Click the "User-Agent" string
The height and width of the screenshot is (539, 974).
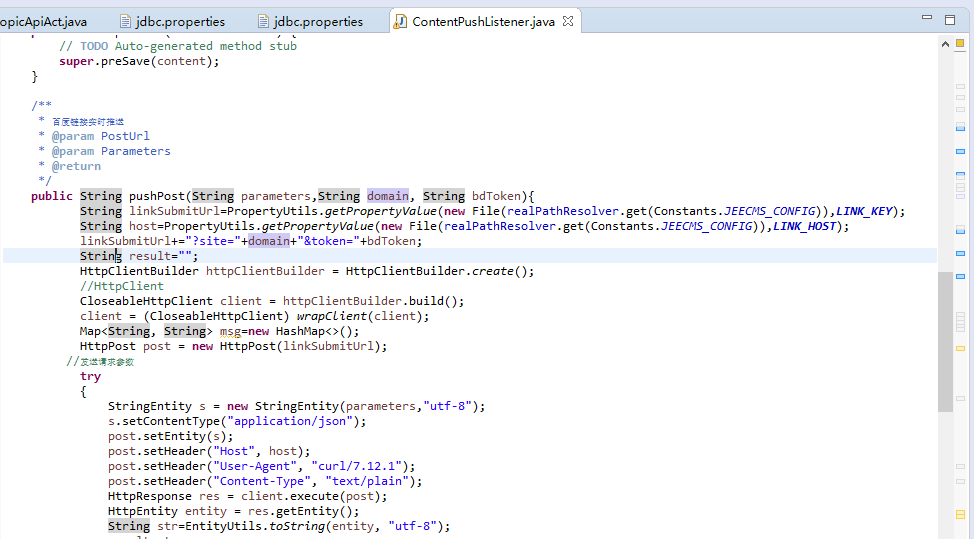click(x=255, y=466)
